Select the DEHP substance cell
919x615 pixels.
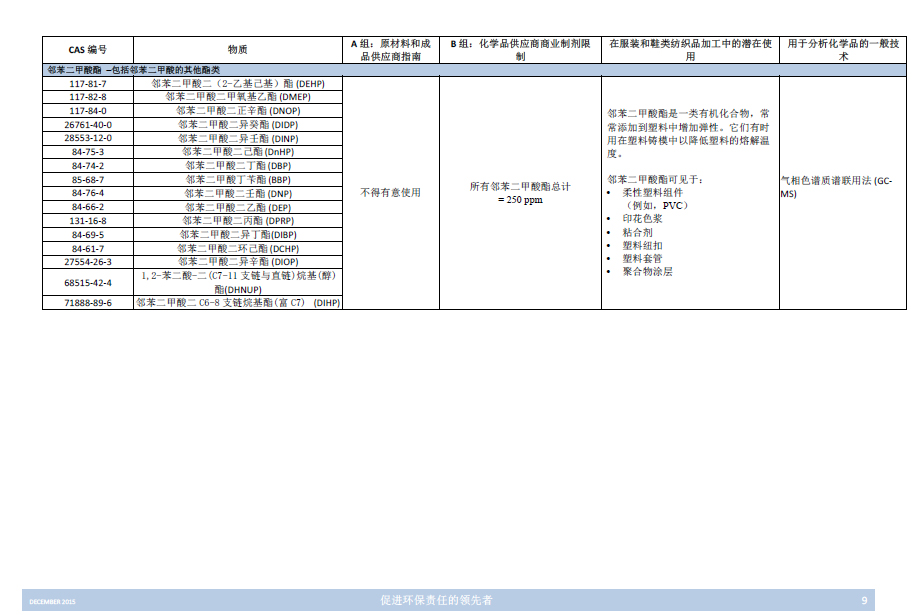(237, 84)
